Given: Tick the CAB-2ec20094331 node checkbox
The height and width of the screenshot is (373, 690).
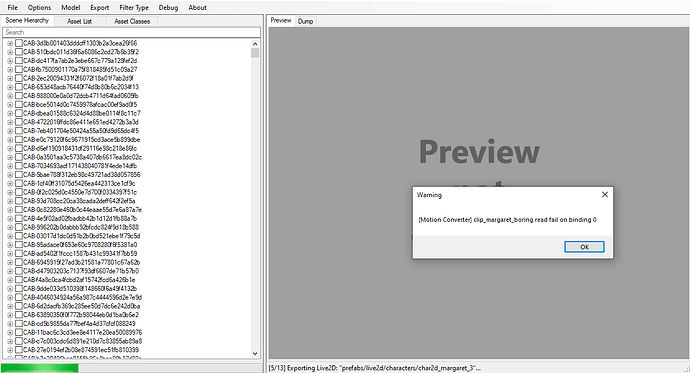Looking at the screenshot, I should [x=18, y=78].
